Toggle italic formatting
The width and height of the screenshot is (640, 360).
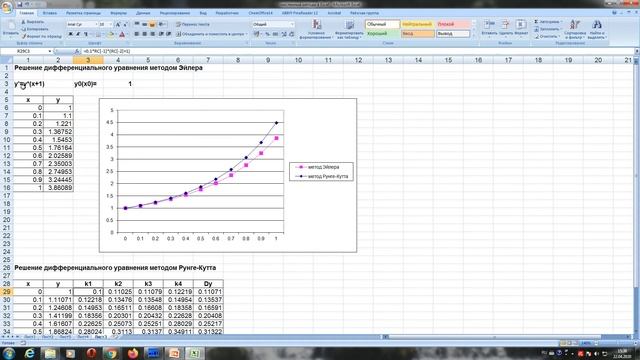(78, 34)
